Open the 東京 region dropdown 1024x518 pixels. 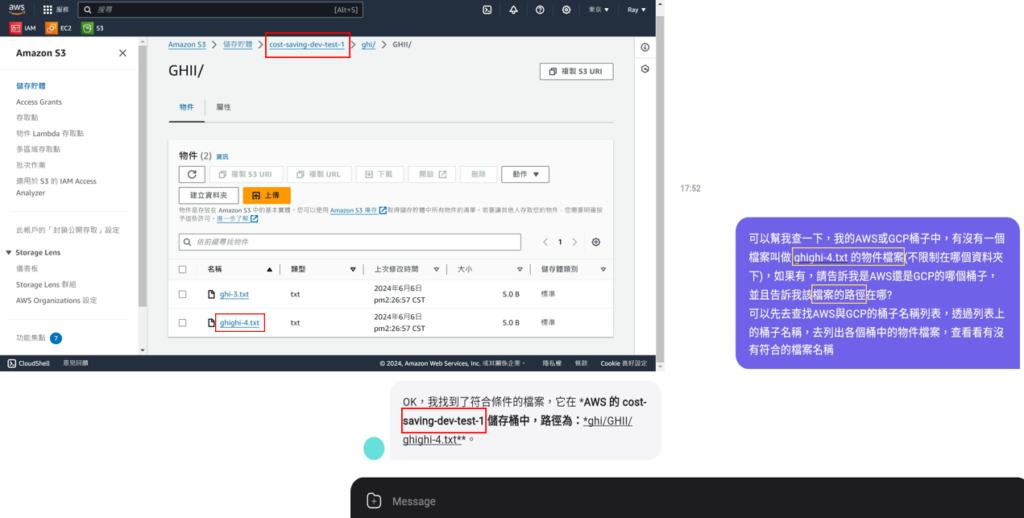point(599,10)
